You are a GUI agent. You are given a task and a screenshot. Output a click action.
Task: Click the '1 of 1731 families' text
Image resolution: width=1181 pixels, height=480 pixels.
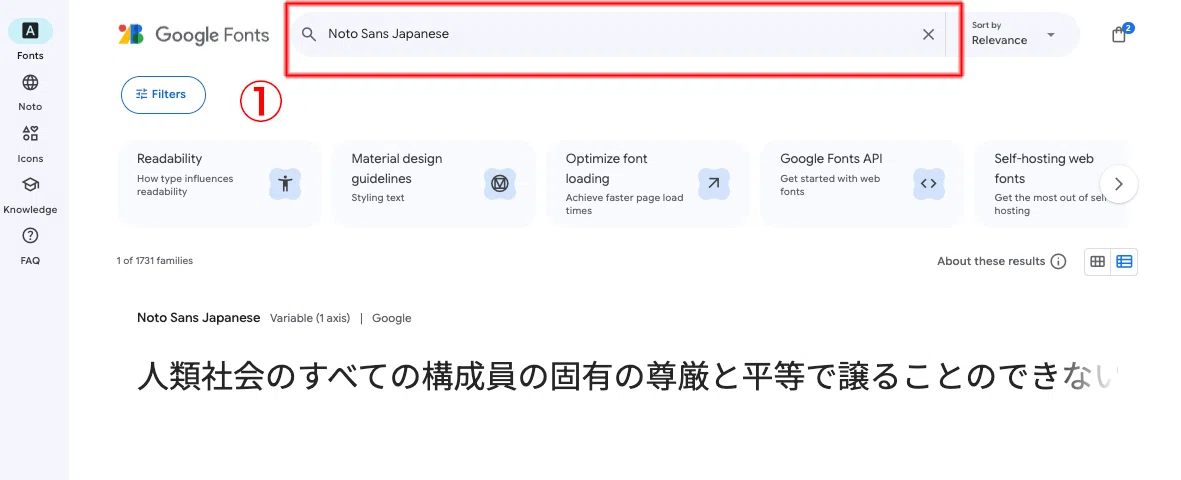point(154,261)
